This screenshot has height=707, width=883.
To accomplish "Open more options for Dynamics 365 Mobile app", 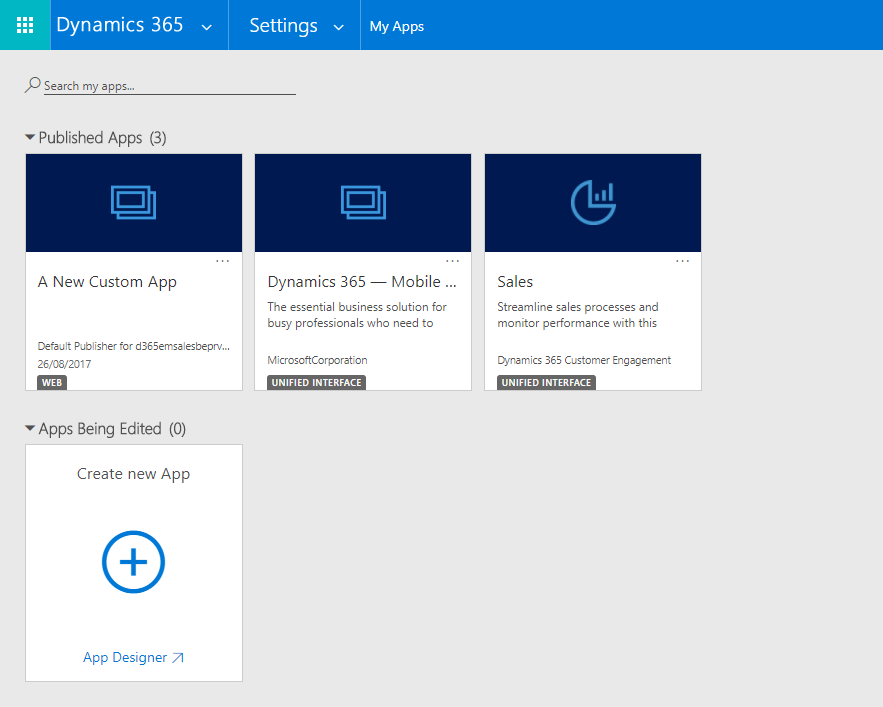I will [452, 261].
